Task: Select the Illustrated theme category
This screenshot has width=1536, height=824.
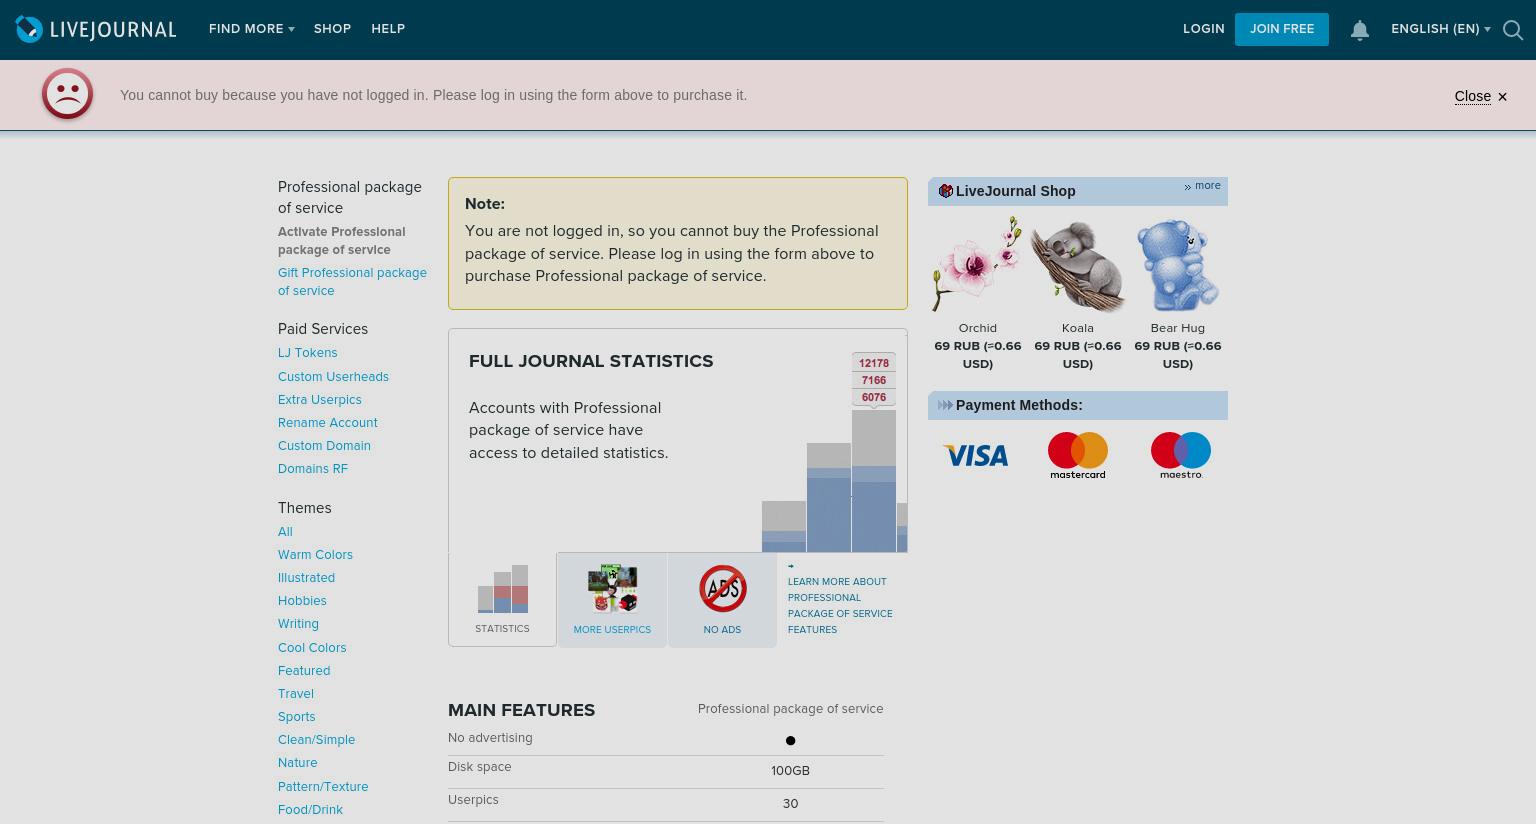Action: pyautogui.click(x=306, y=578)
